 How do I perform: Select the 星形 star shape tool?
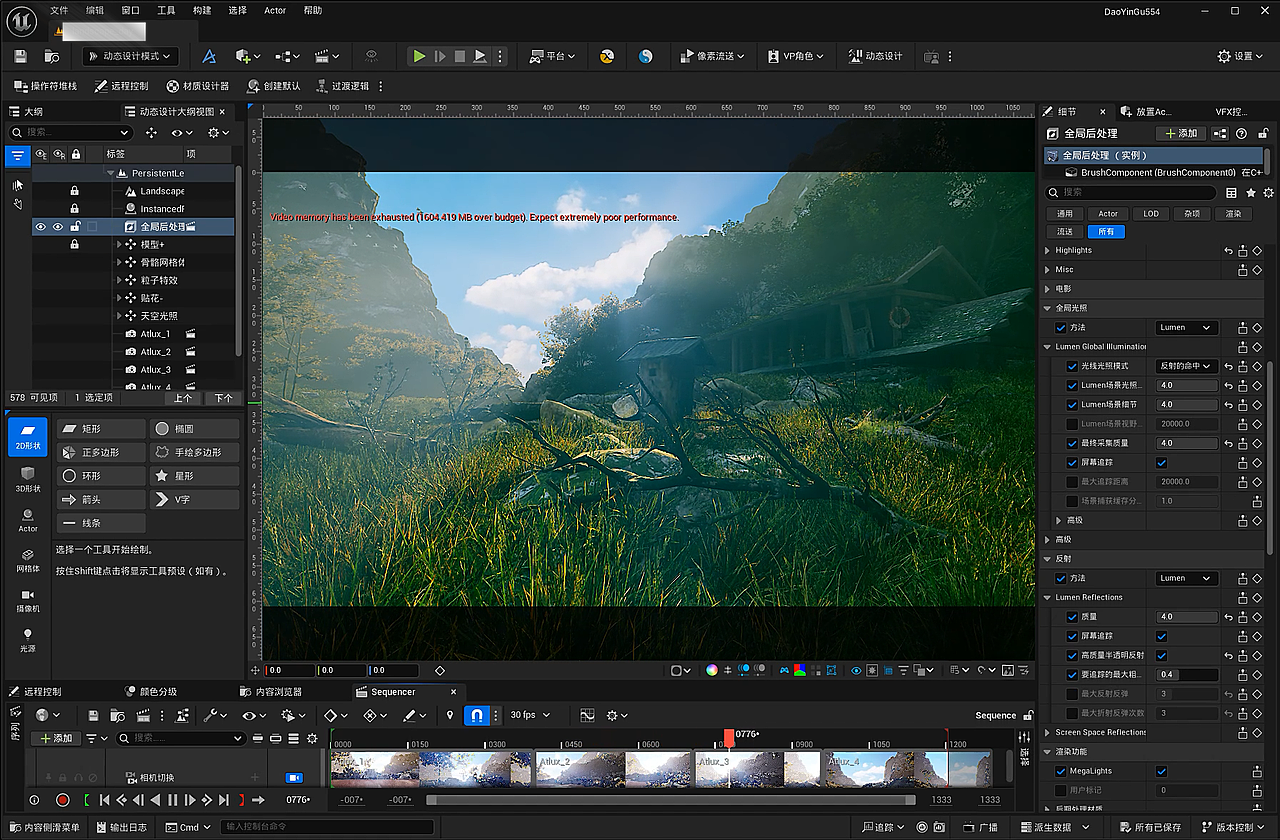click(194, 476)
